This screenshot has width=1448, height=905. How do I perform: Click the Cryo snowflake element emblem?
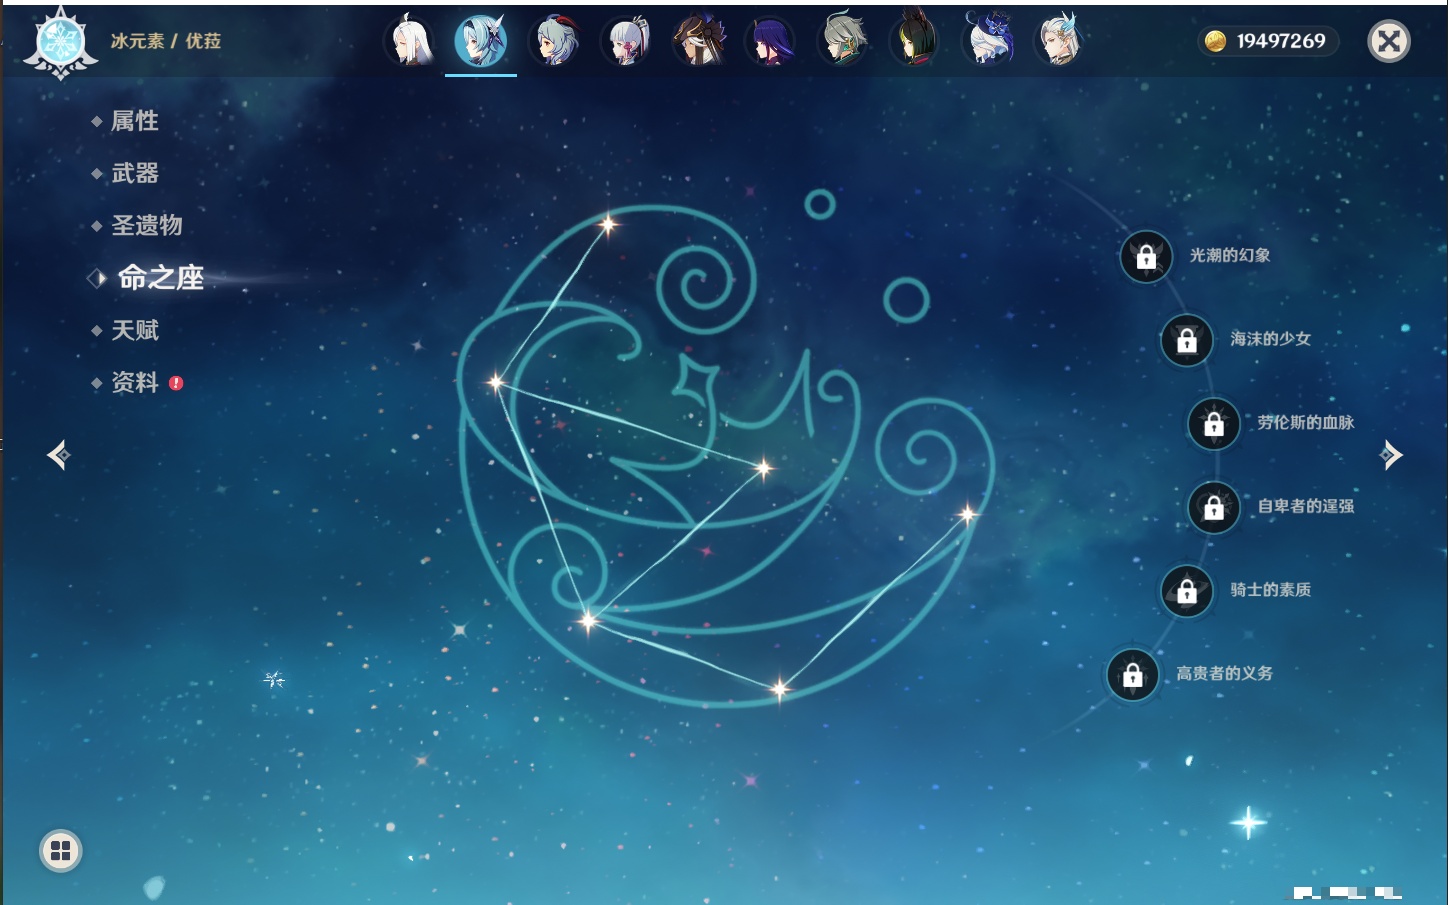[x=61, y=42]
